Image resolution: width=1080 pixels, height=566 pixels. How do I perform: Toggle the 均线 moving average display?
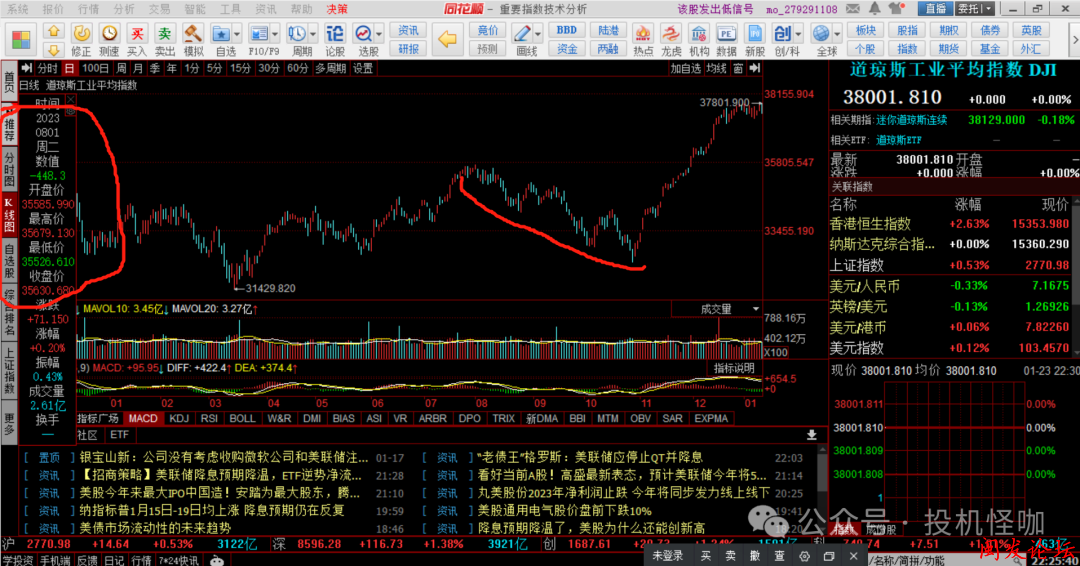tap(716, 68)
